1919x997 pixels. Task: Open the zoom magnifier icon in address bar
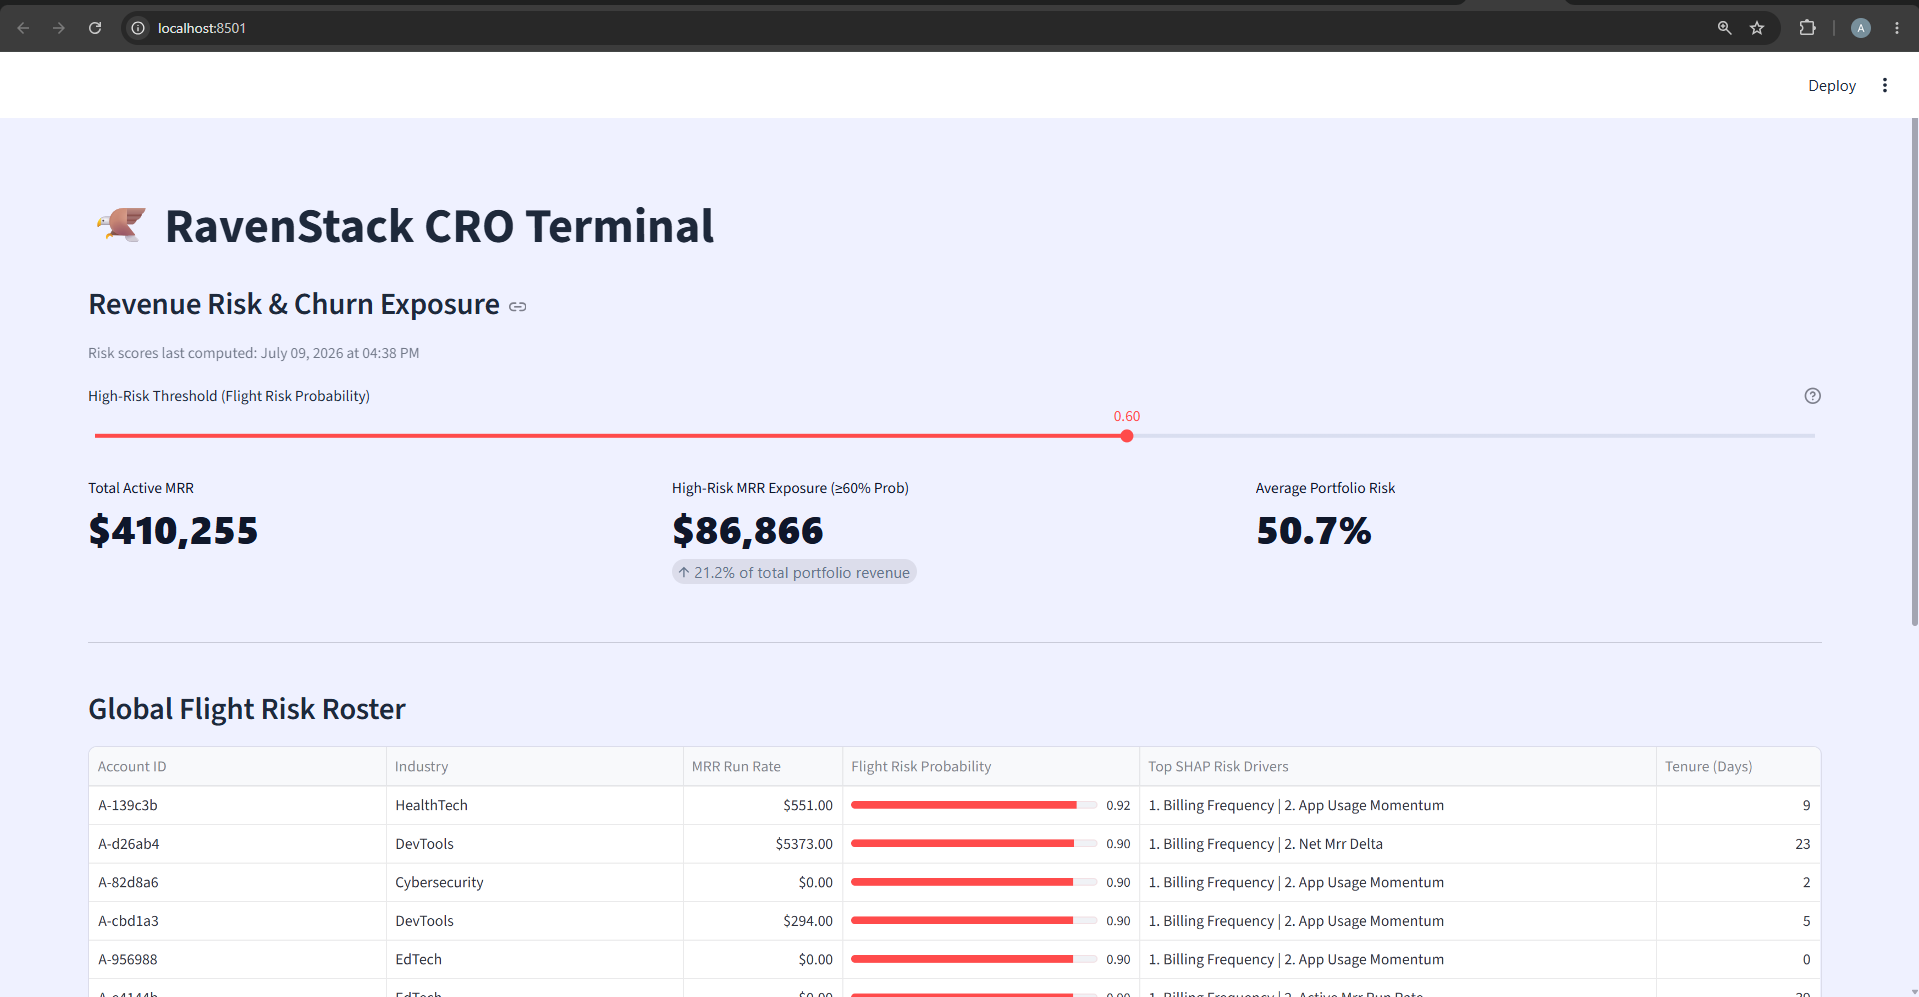(x=1724, y=28)
